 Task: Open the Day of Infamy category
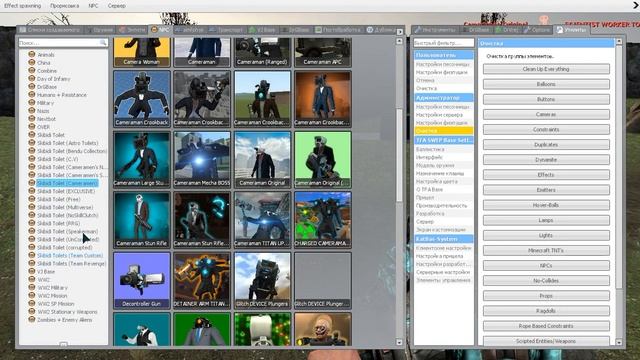point(53,79)
